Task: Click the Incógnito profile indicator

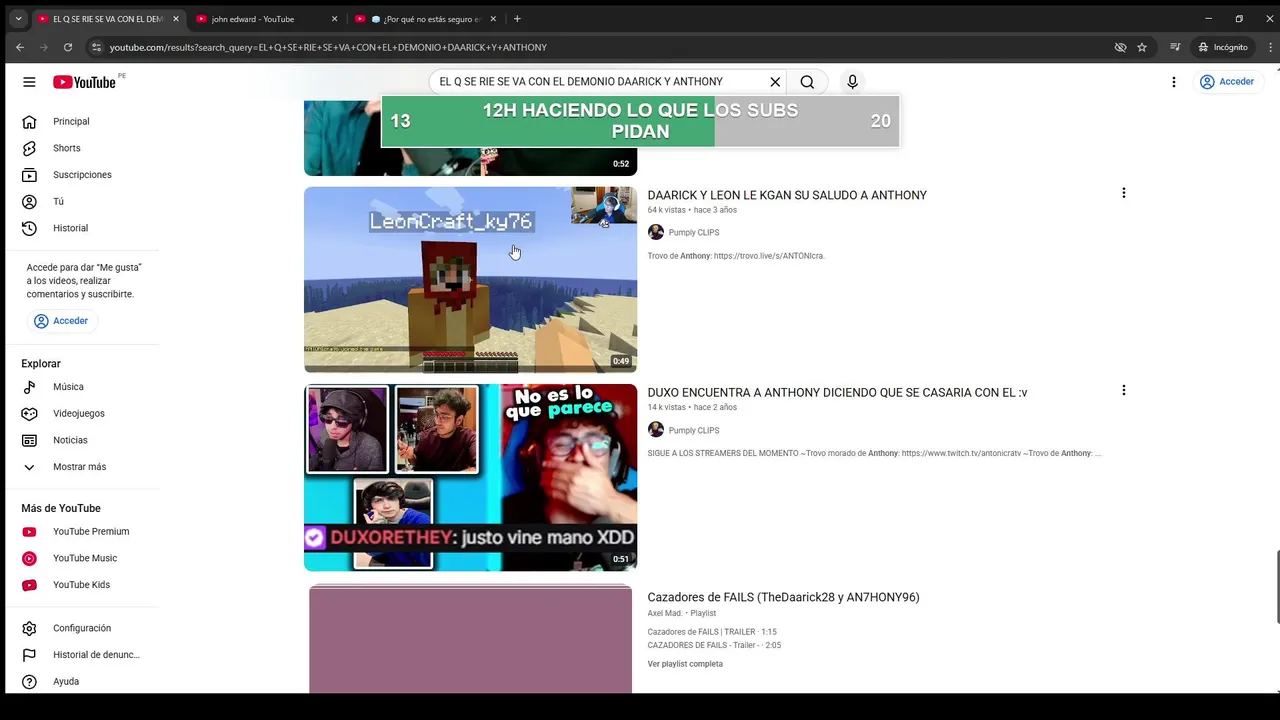Action: [x=1223, y=47]
